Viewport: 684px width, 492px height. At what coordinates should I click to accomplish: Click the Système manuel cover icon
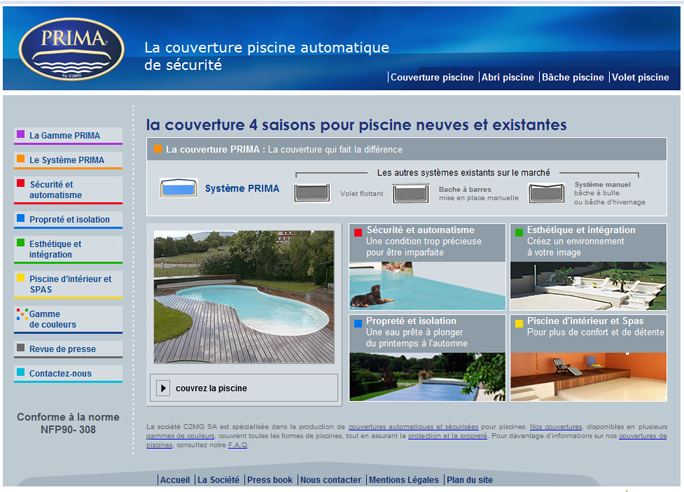click(546, 193)
